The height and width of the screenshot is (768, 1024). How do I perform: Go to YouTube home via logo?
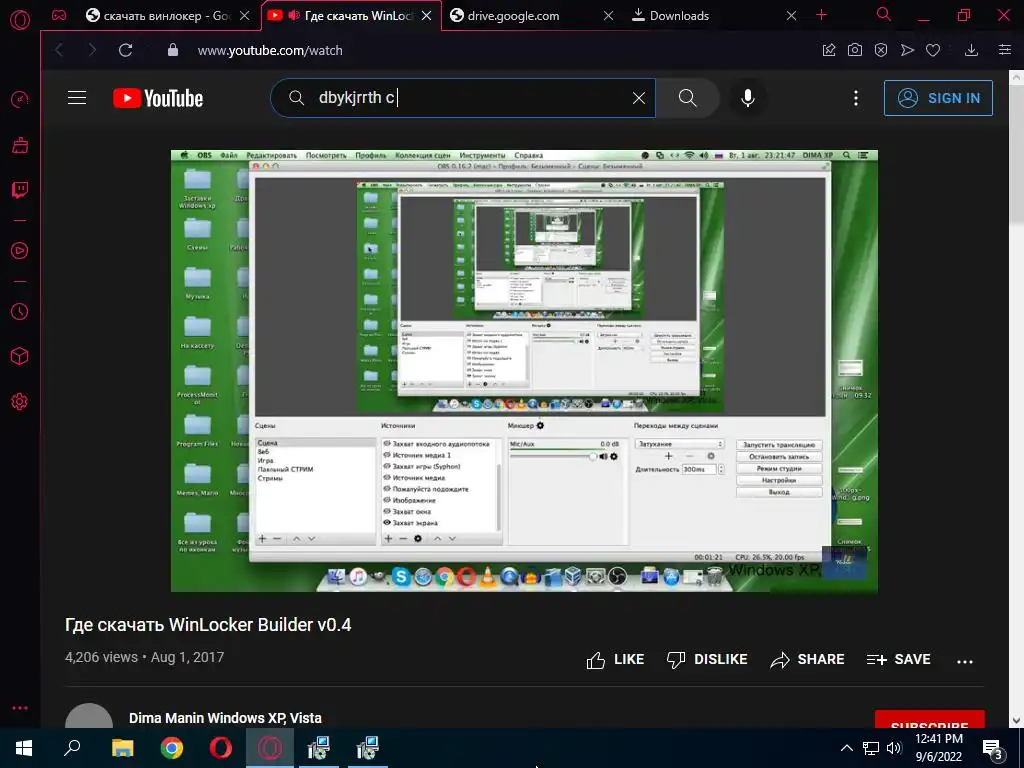158,98
